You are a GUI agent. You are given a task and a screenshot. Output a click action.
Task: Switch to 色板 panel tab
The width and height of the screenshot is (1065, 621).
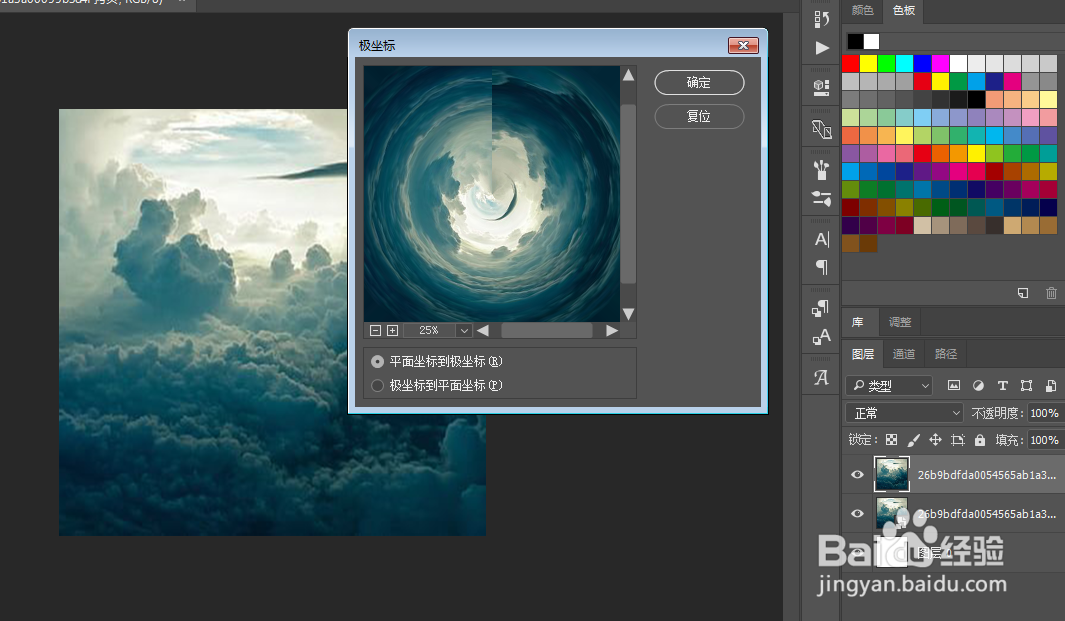[904, 10]
